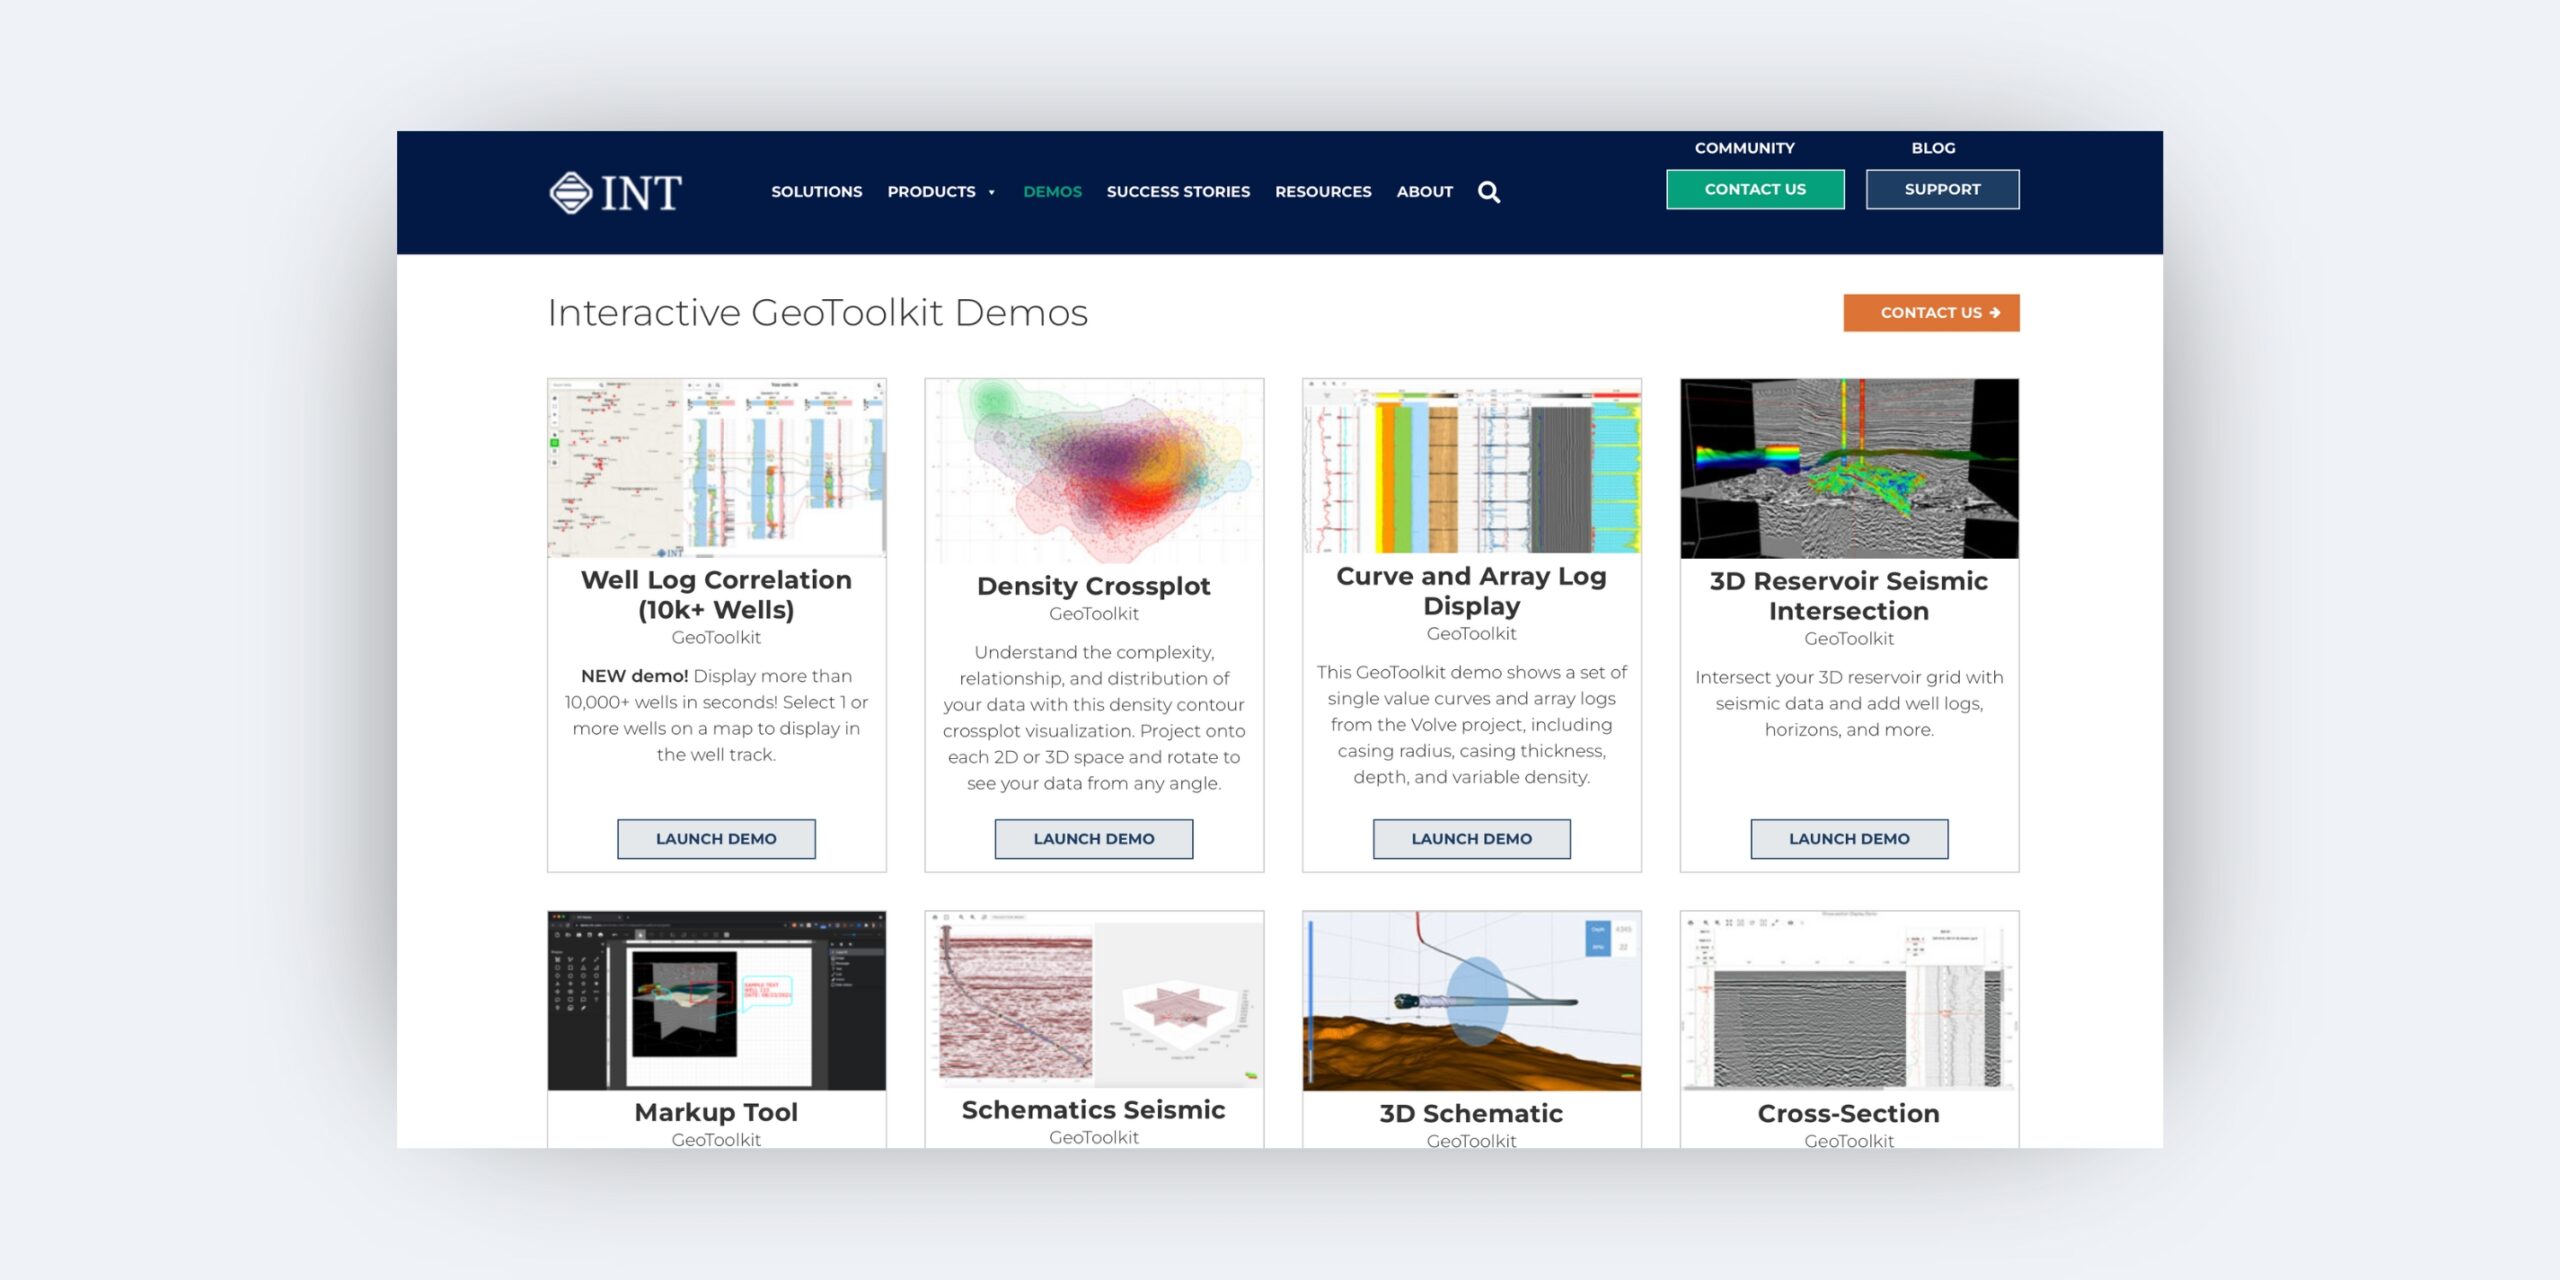Open the Resources menu

click(1323, 191)
